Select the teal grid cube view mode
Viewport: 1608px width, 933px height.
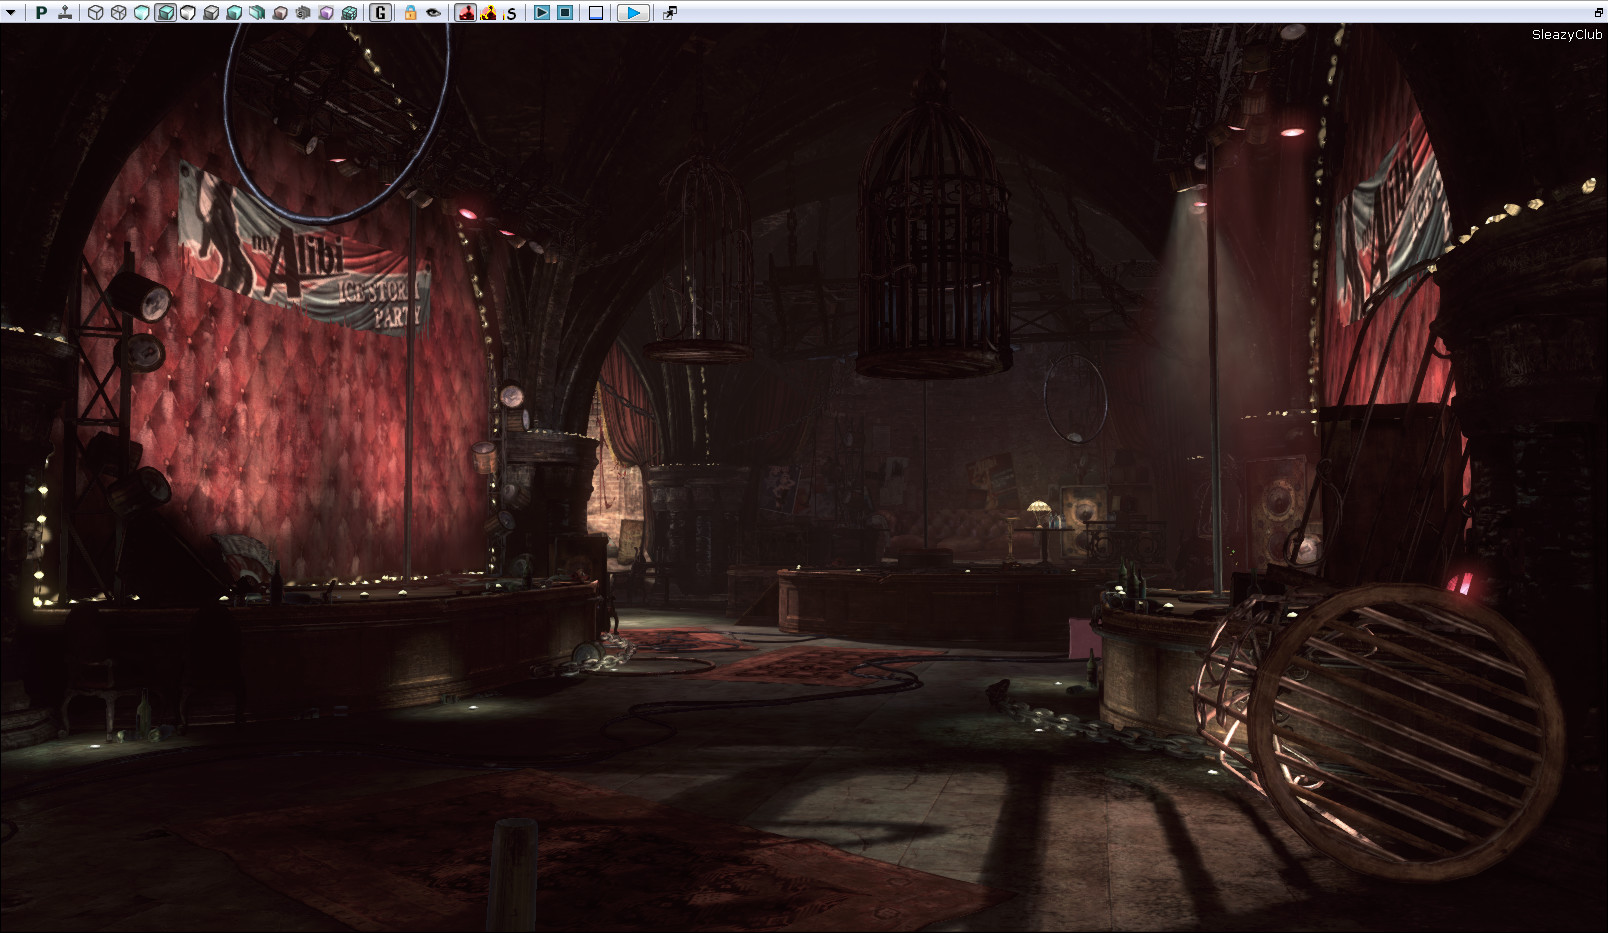coord(349,13)
